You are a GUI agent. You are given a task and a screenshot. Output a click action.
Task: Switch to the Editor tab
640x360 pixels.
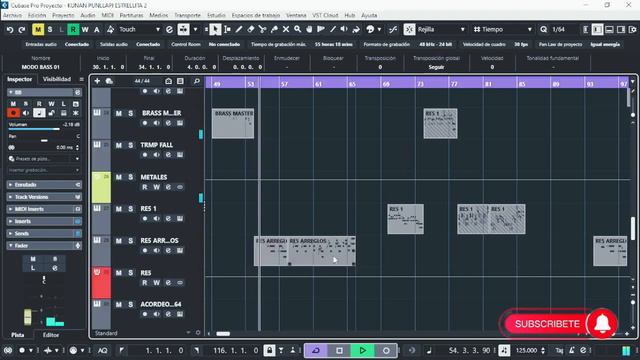pos(51,335)
